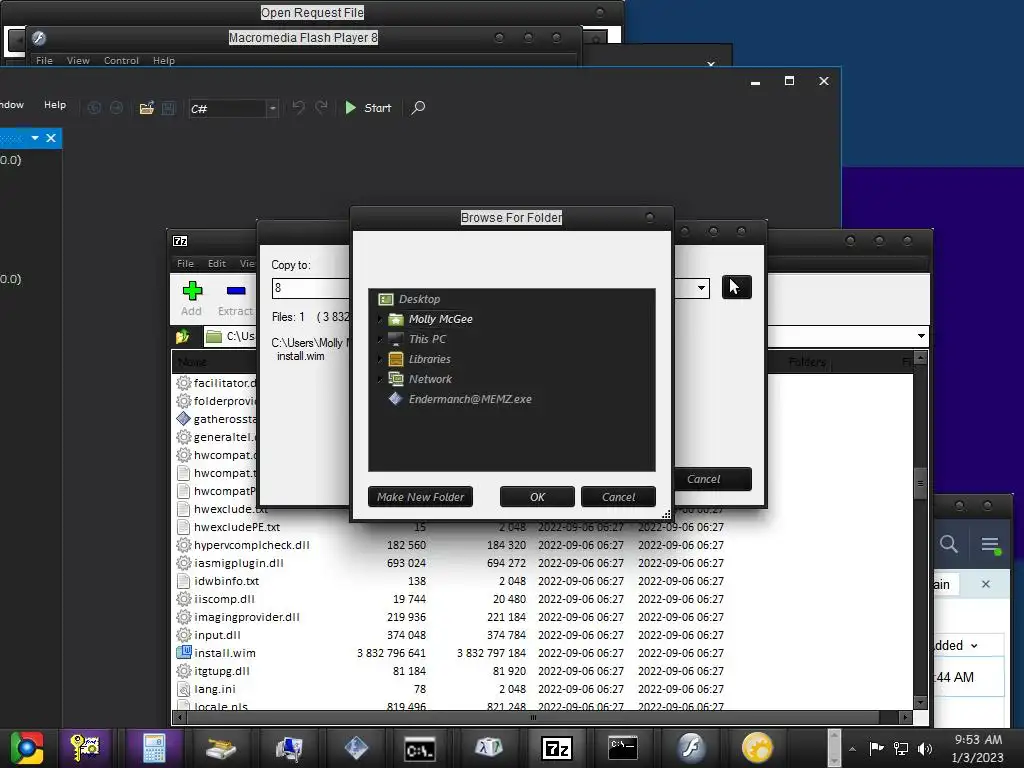Click OK in Browse For Folder dialog
The image size is (1024, 768).
point(537,497)
